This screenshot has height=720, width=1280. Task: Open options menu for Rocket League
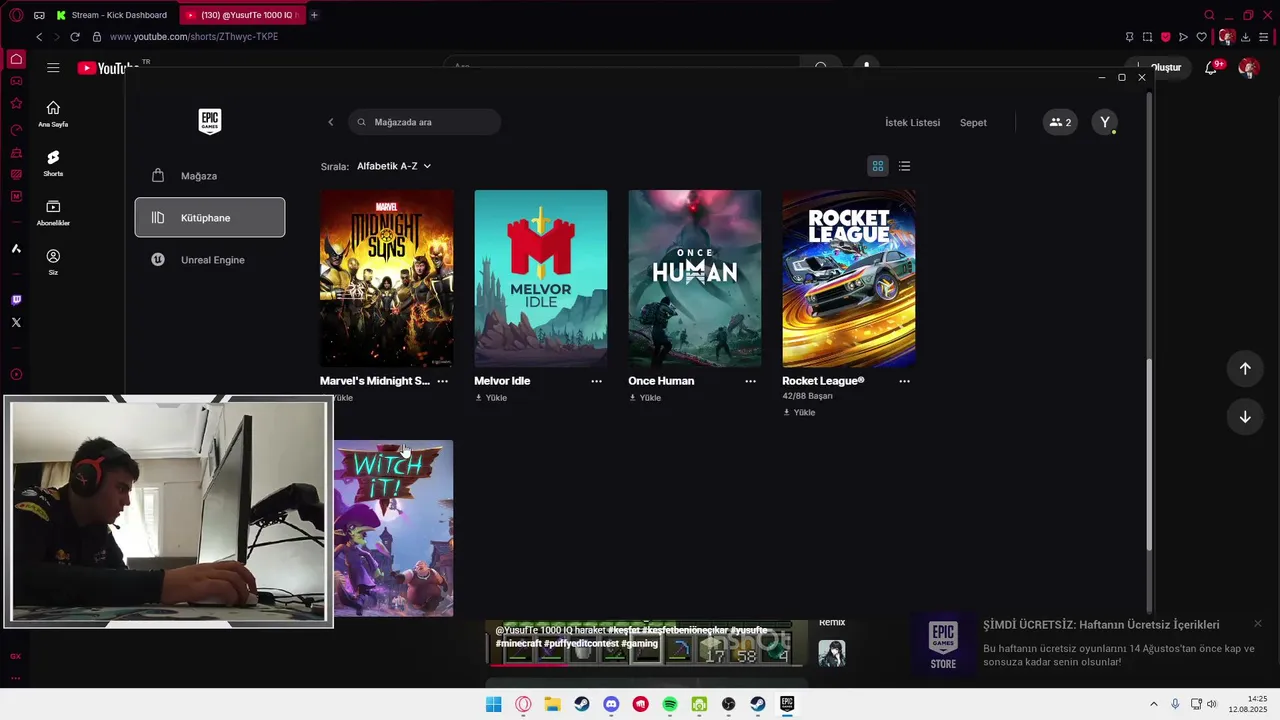(x=905, y=381)
